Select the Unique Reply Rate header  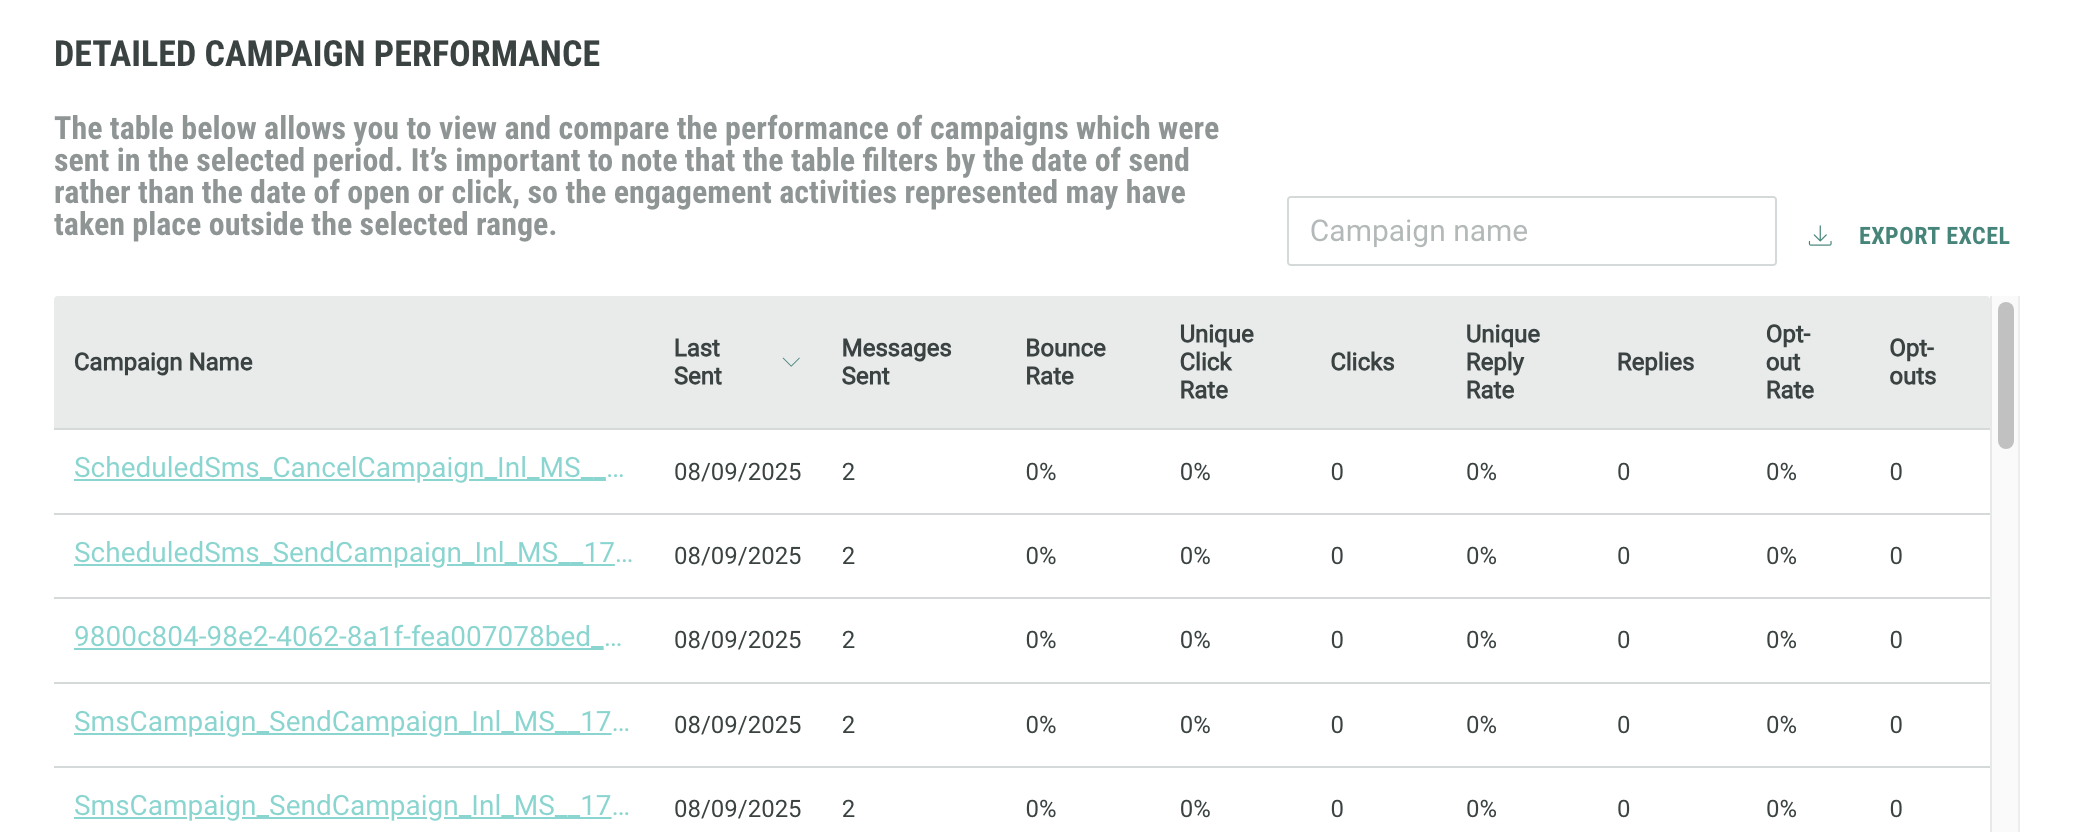(x=1501, y=362)
